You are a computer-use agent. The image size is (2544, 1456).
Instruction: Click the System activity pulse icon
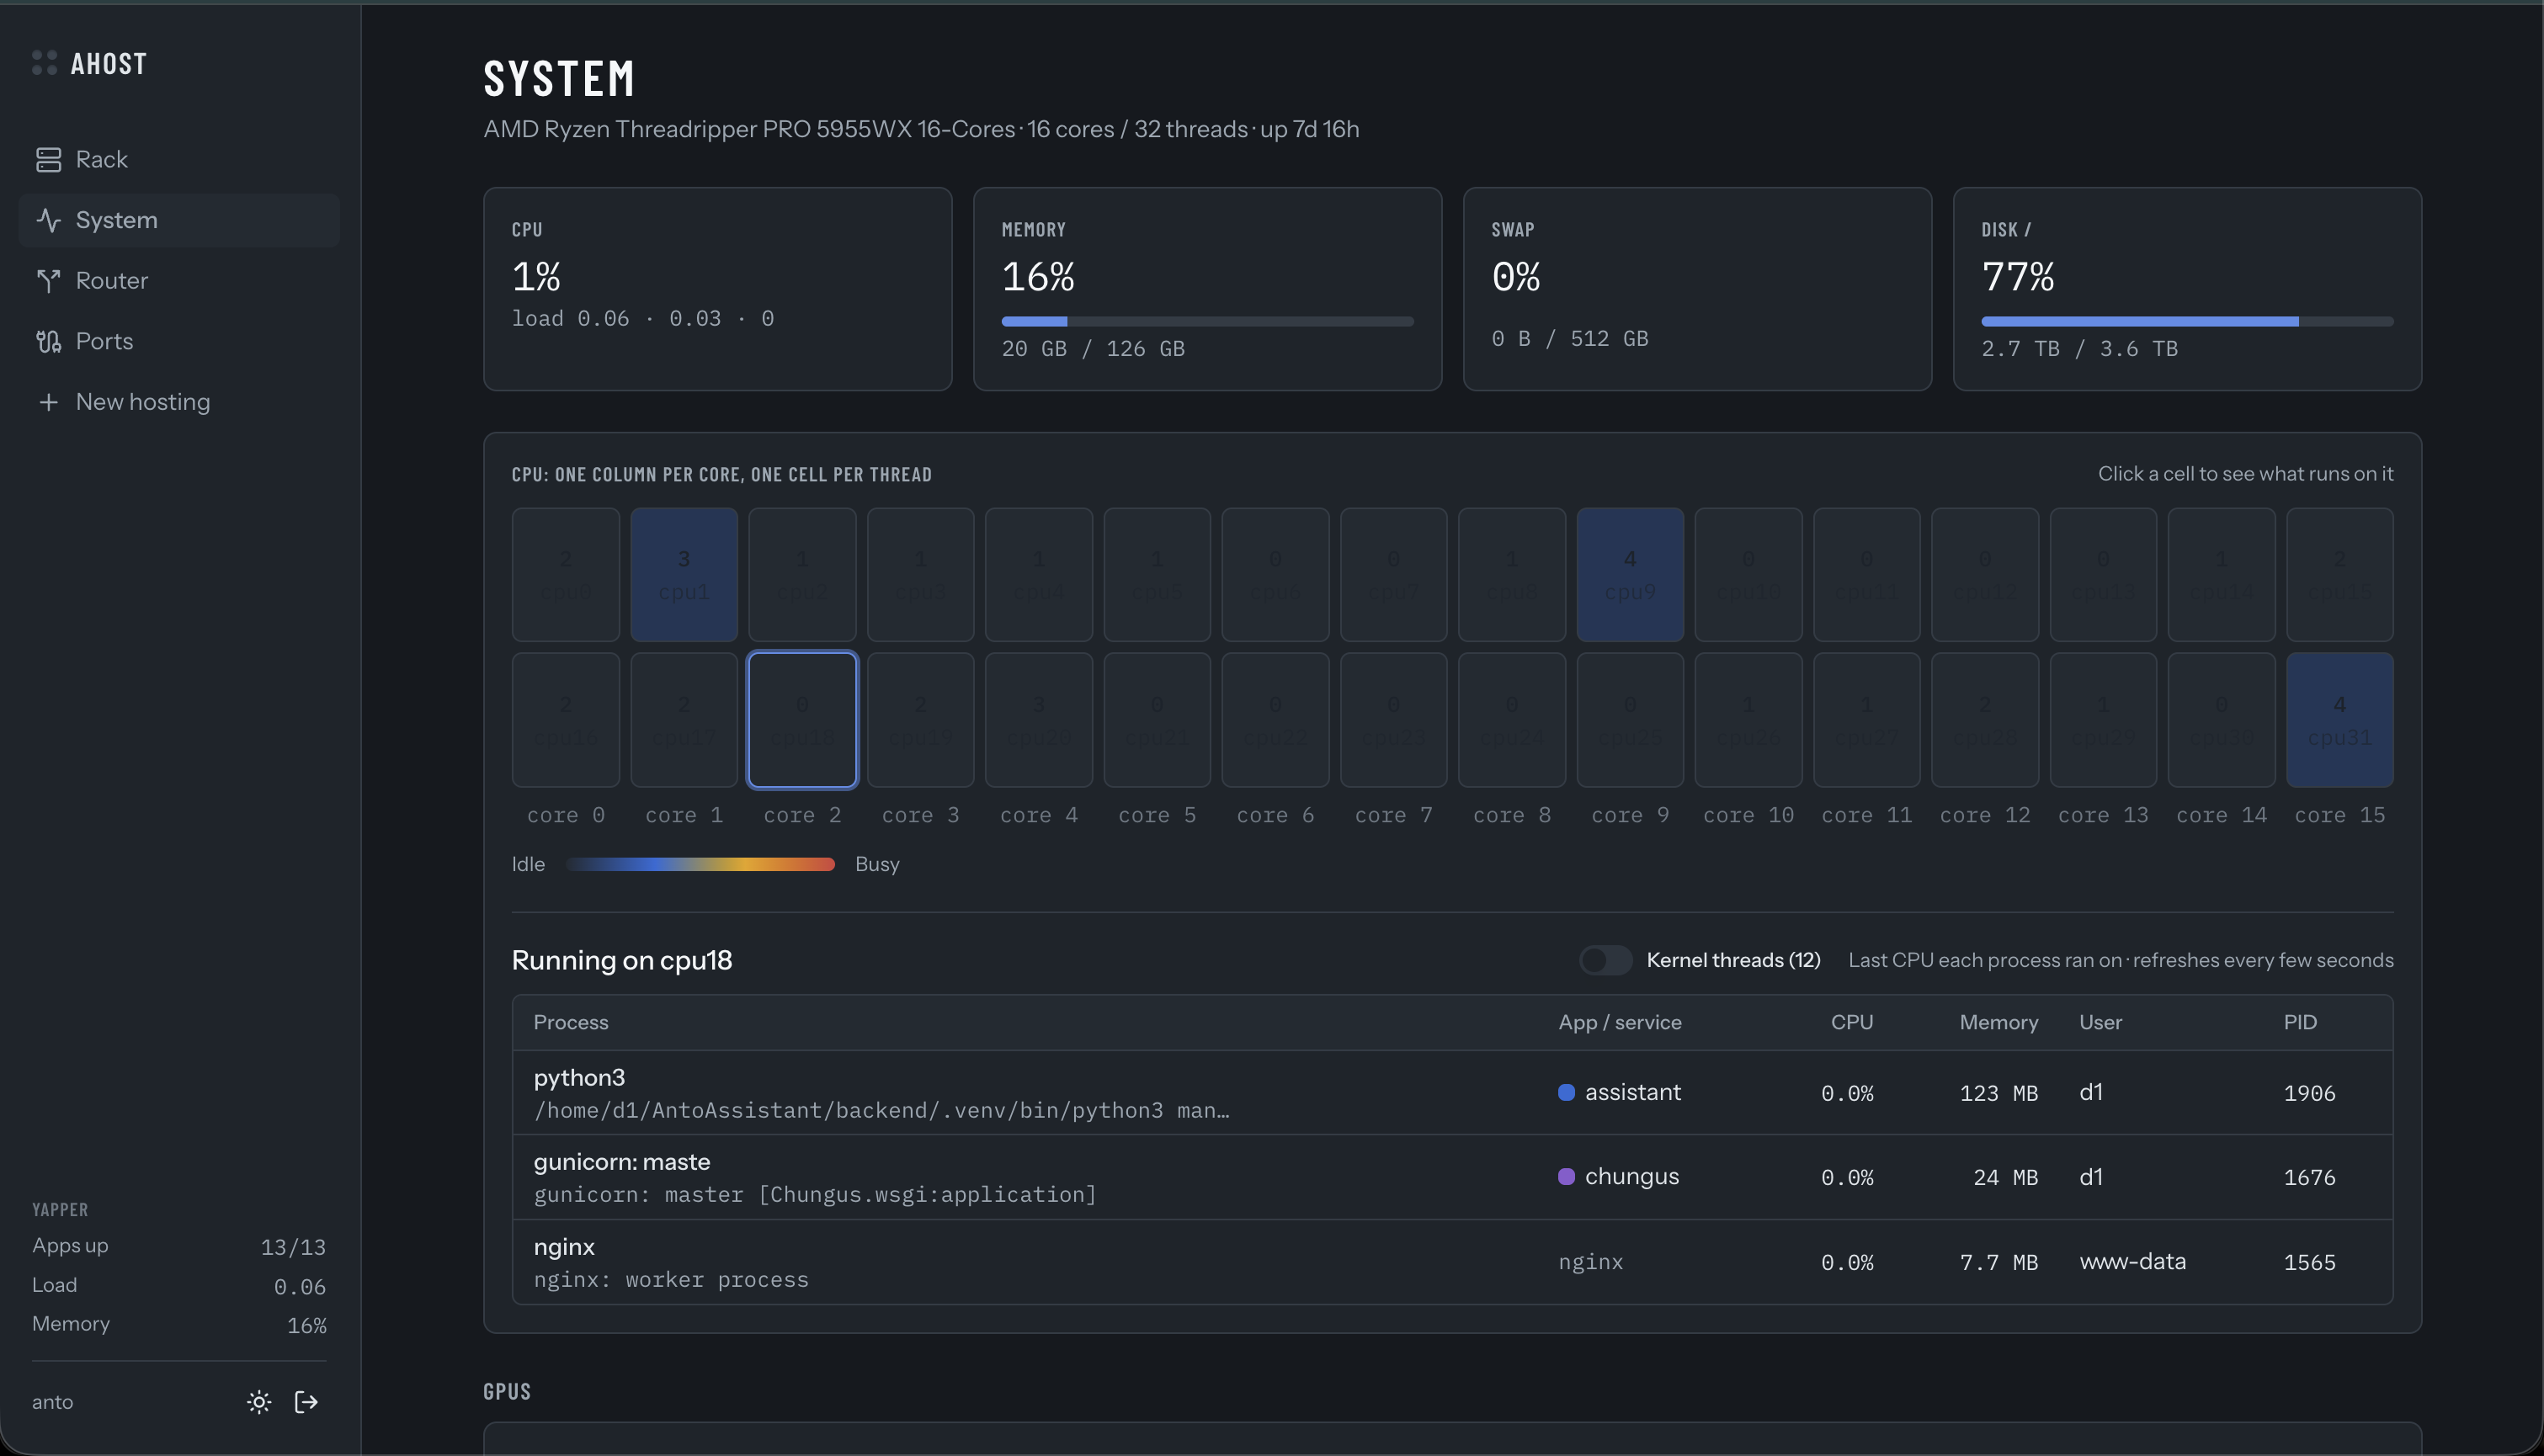48,220
